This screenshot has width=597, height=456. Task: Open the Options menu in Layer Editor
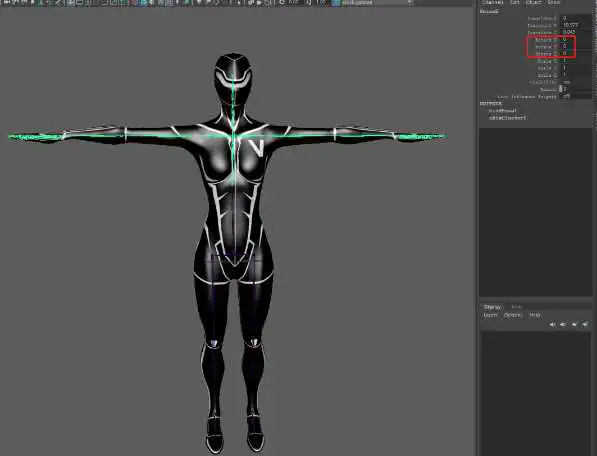coord(513,315)
